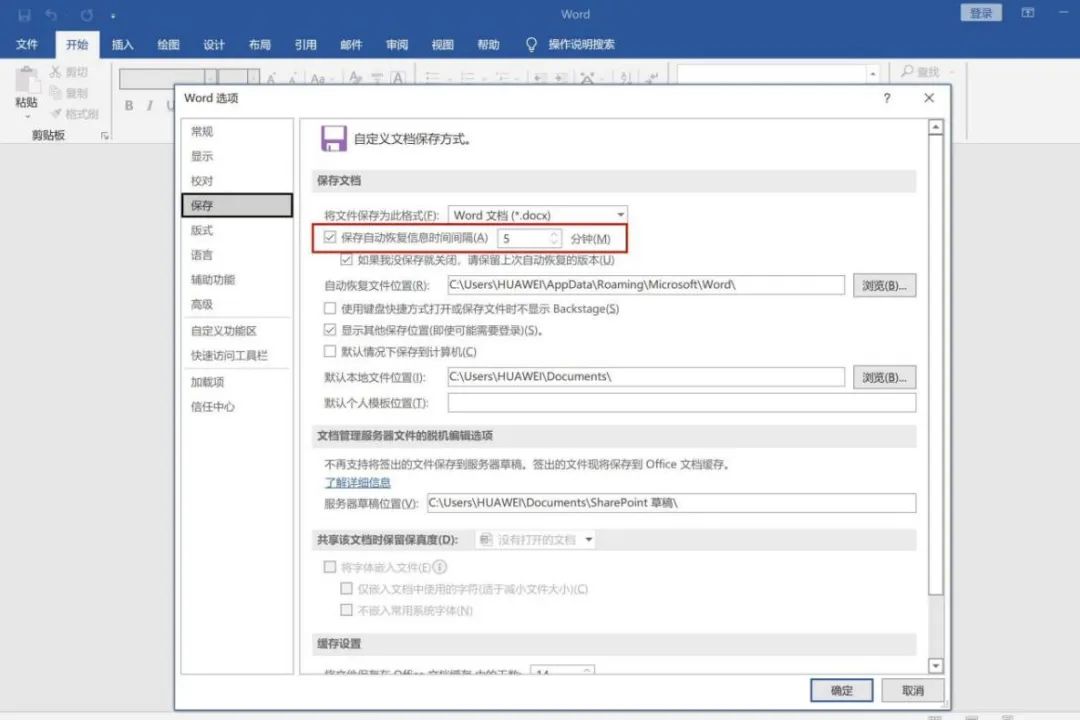Viewport: 1080px width, 720px height.
Task: Click the 服务器草稿位置 path field
Action: (672, 503)
